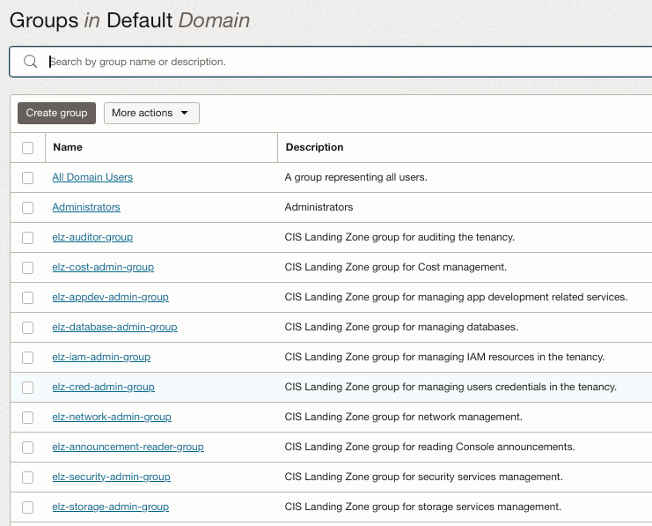Click the Description column header
652x526 pixels.
(314, 147)
